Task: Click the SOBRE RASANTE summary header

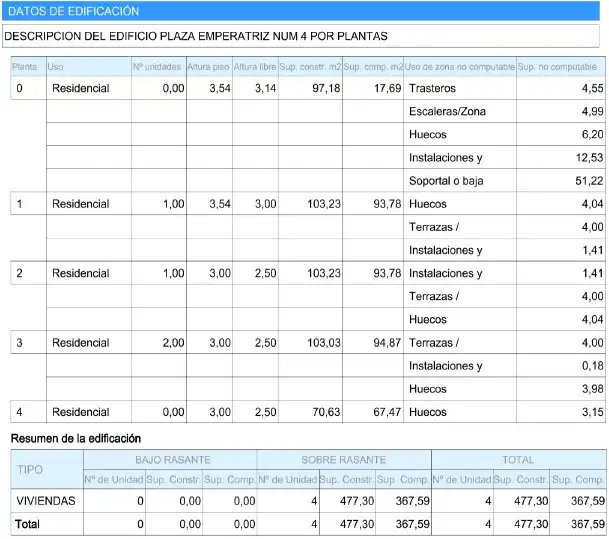Action: coord(344,460)
